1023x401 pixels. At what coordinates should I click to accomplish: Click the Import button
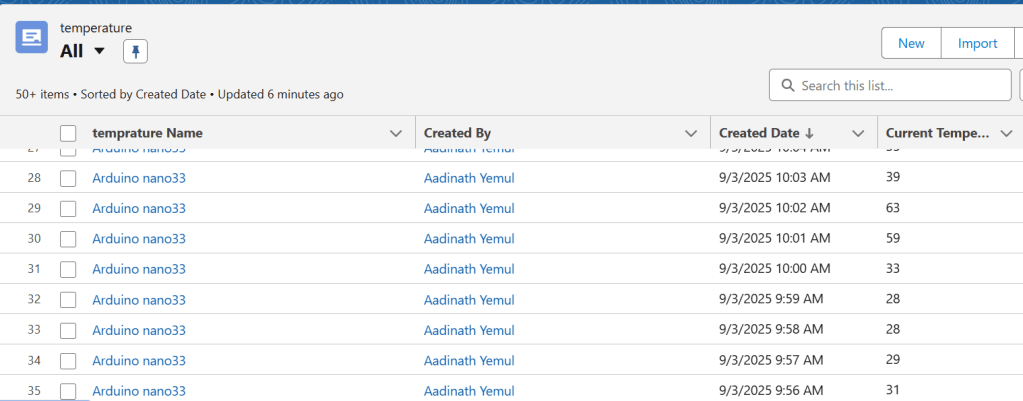[977, 43]
